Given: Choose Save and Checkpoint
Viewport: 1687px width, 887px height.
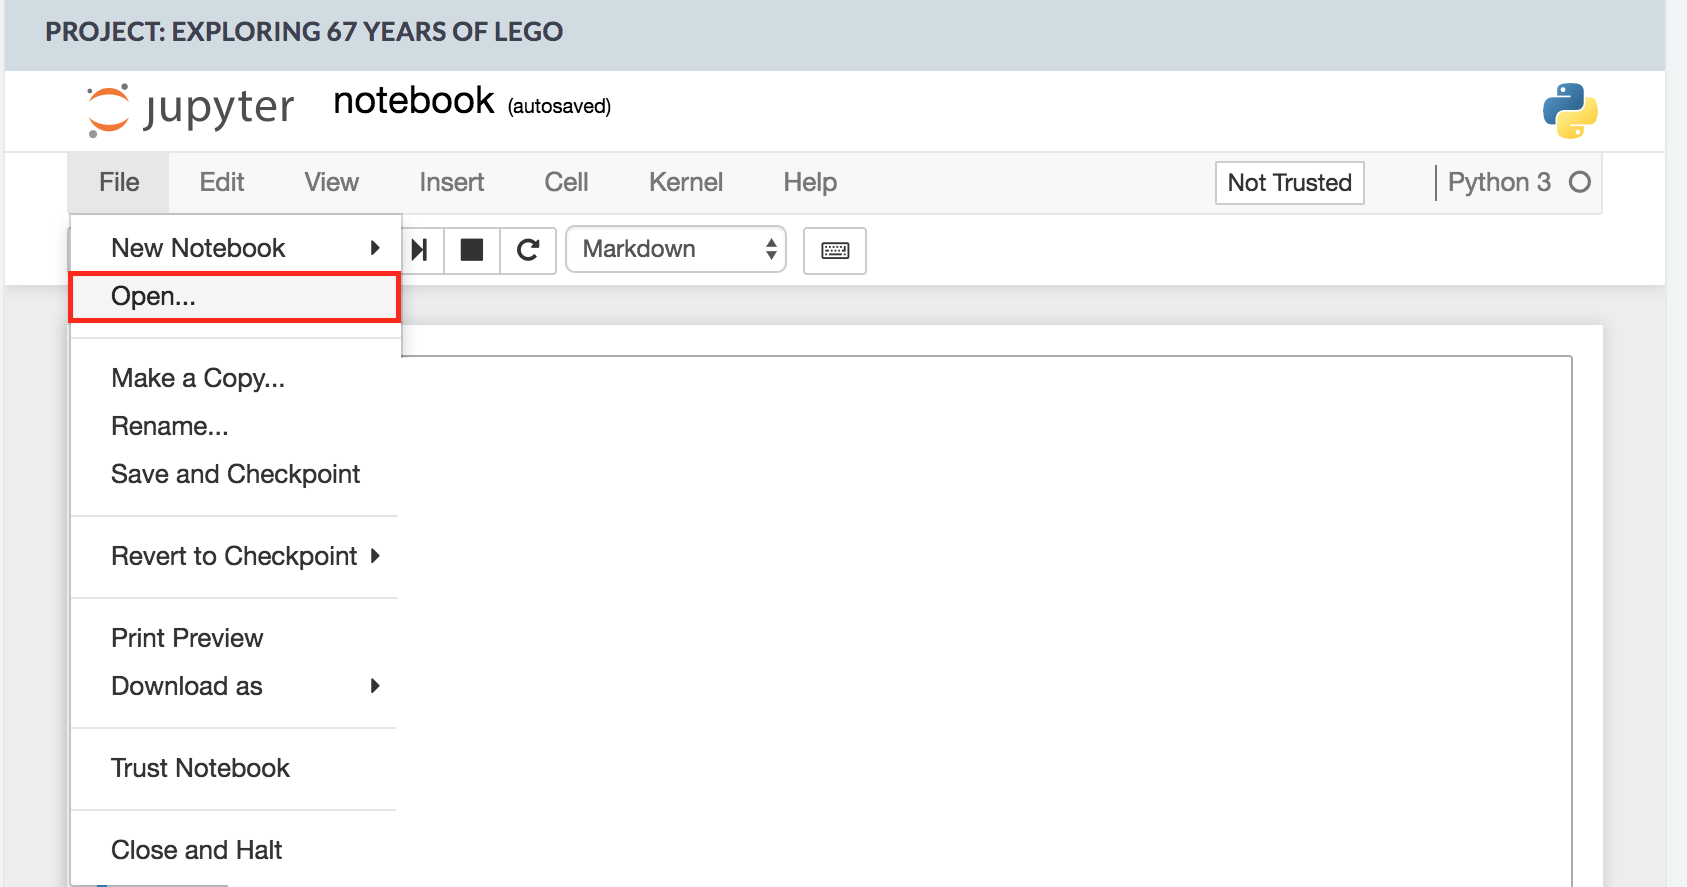Looking at the screenshot, I should 235,474.
